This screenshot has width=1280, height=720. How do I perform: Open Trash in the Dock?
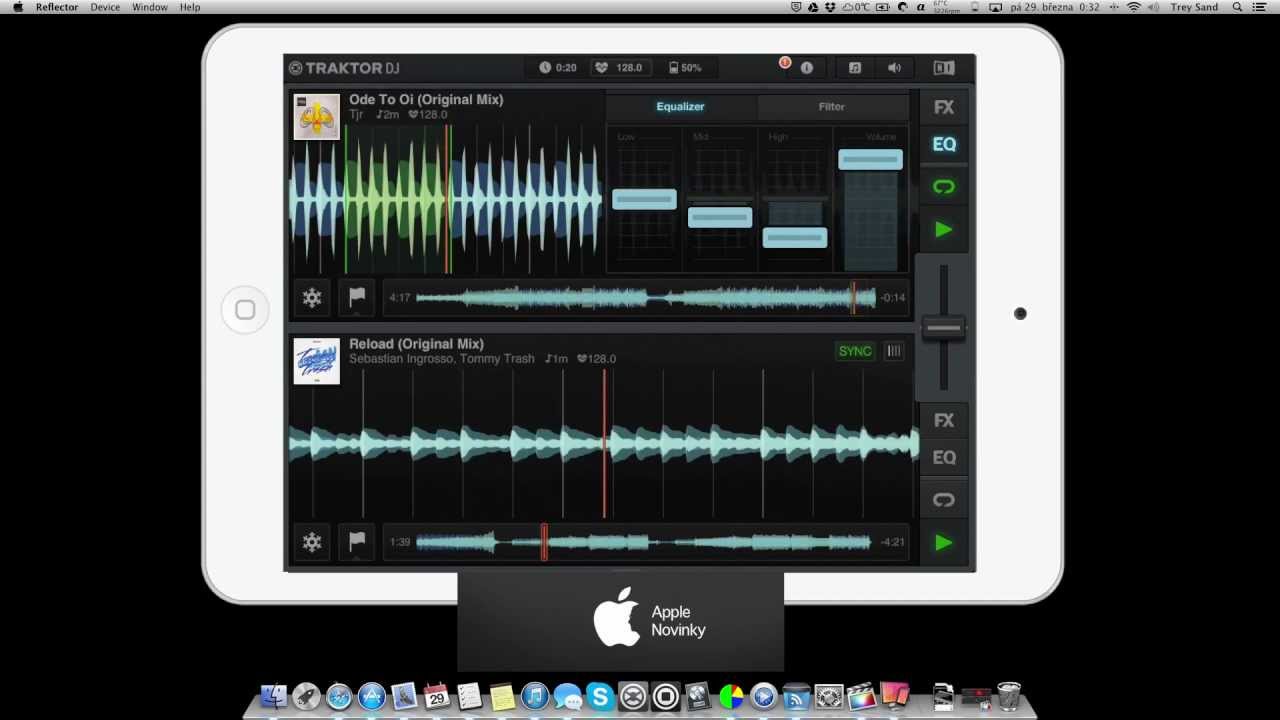(x=1009, y=696)
